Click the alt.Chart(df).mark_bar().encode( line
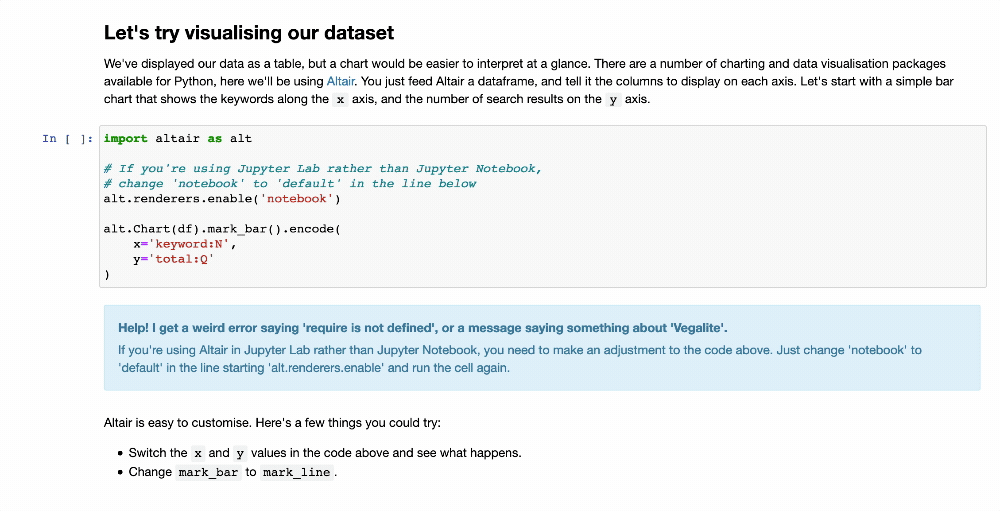The height and width of the screenshot is (511, 1000). click(222, 229)
